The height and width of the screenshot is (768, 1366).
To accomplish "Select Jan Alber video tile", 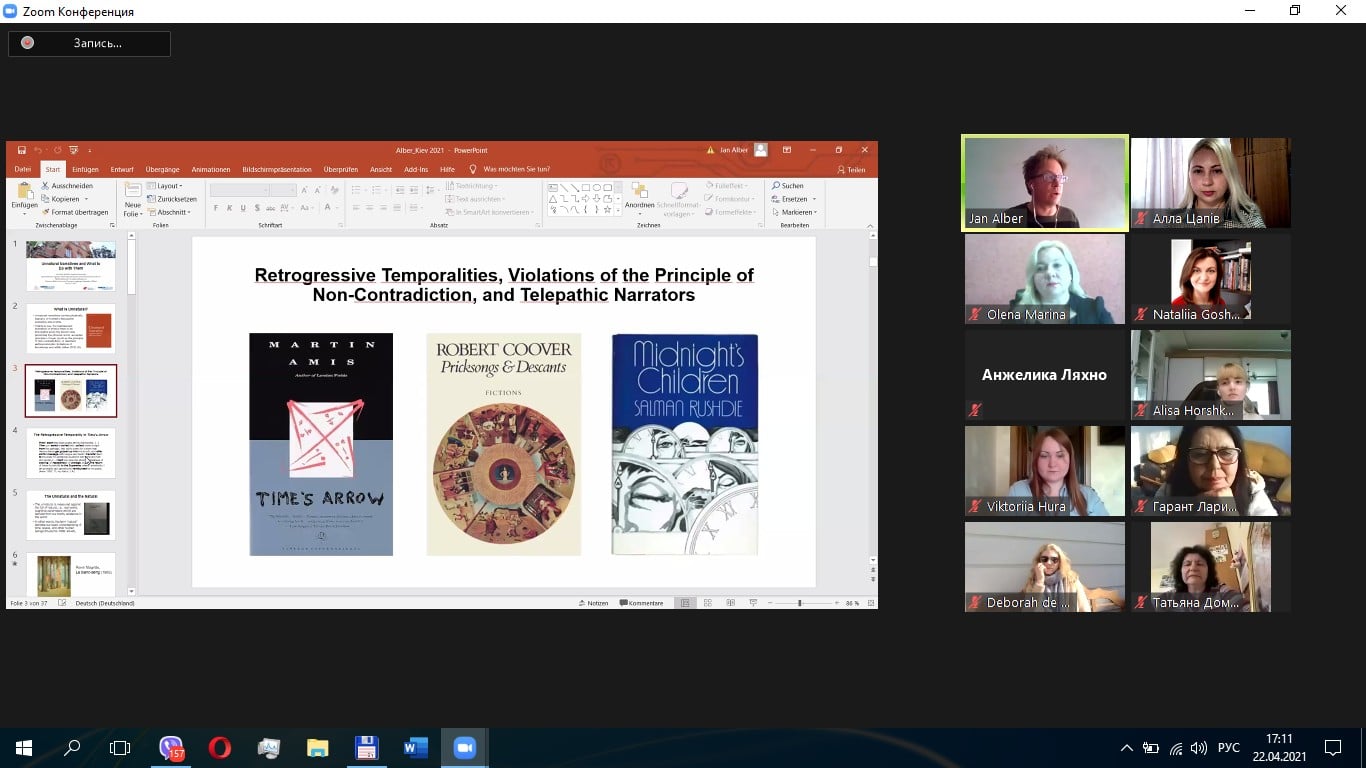I will [1045, 183].
